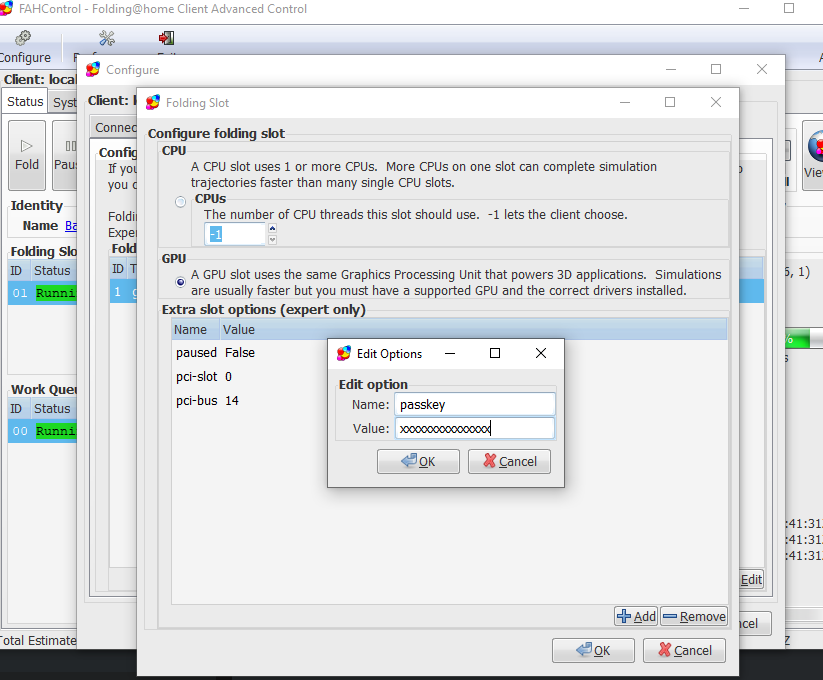Cancel the Edit Options dialog

509,461
